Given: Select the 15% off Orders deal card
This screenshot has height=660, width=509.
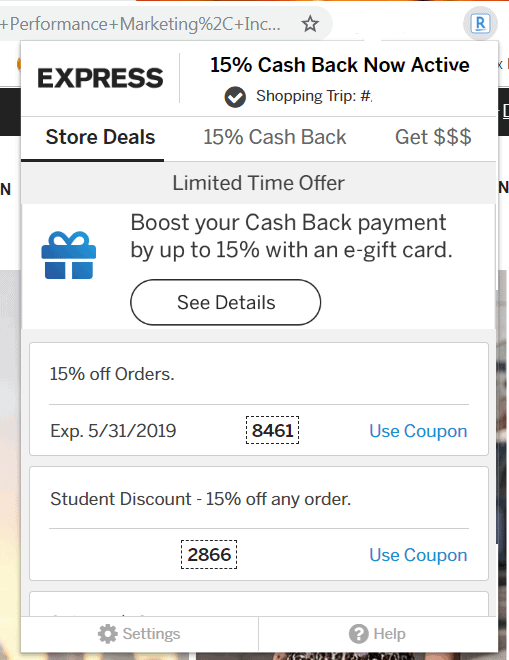Looking at the screenshot, I should (259, 399).
